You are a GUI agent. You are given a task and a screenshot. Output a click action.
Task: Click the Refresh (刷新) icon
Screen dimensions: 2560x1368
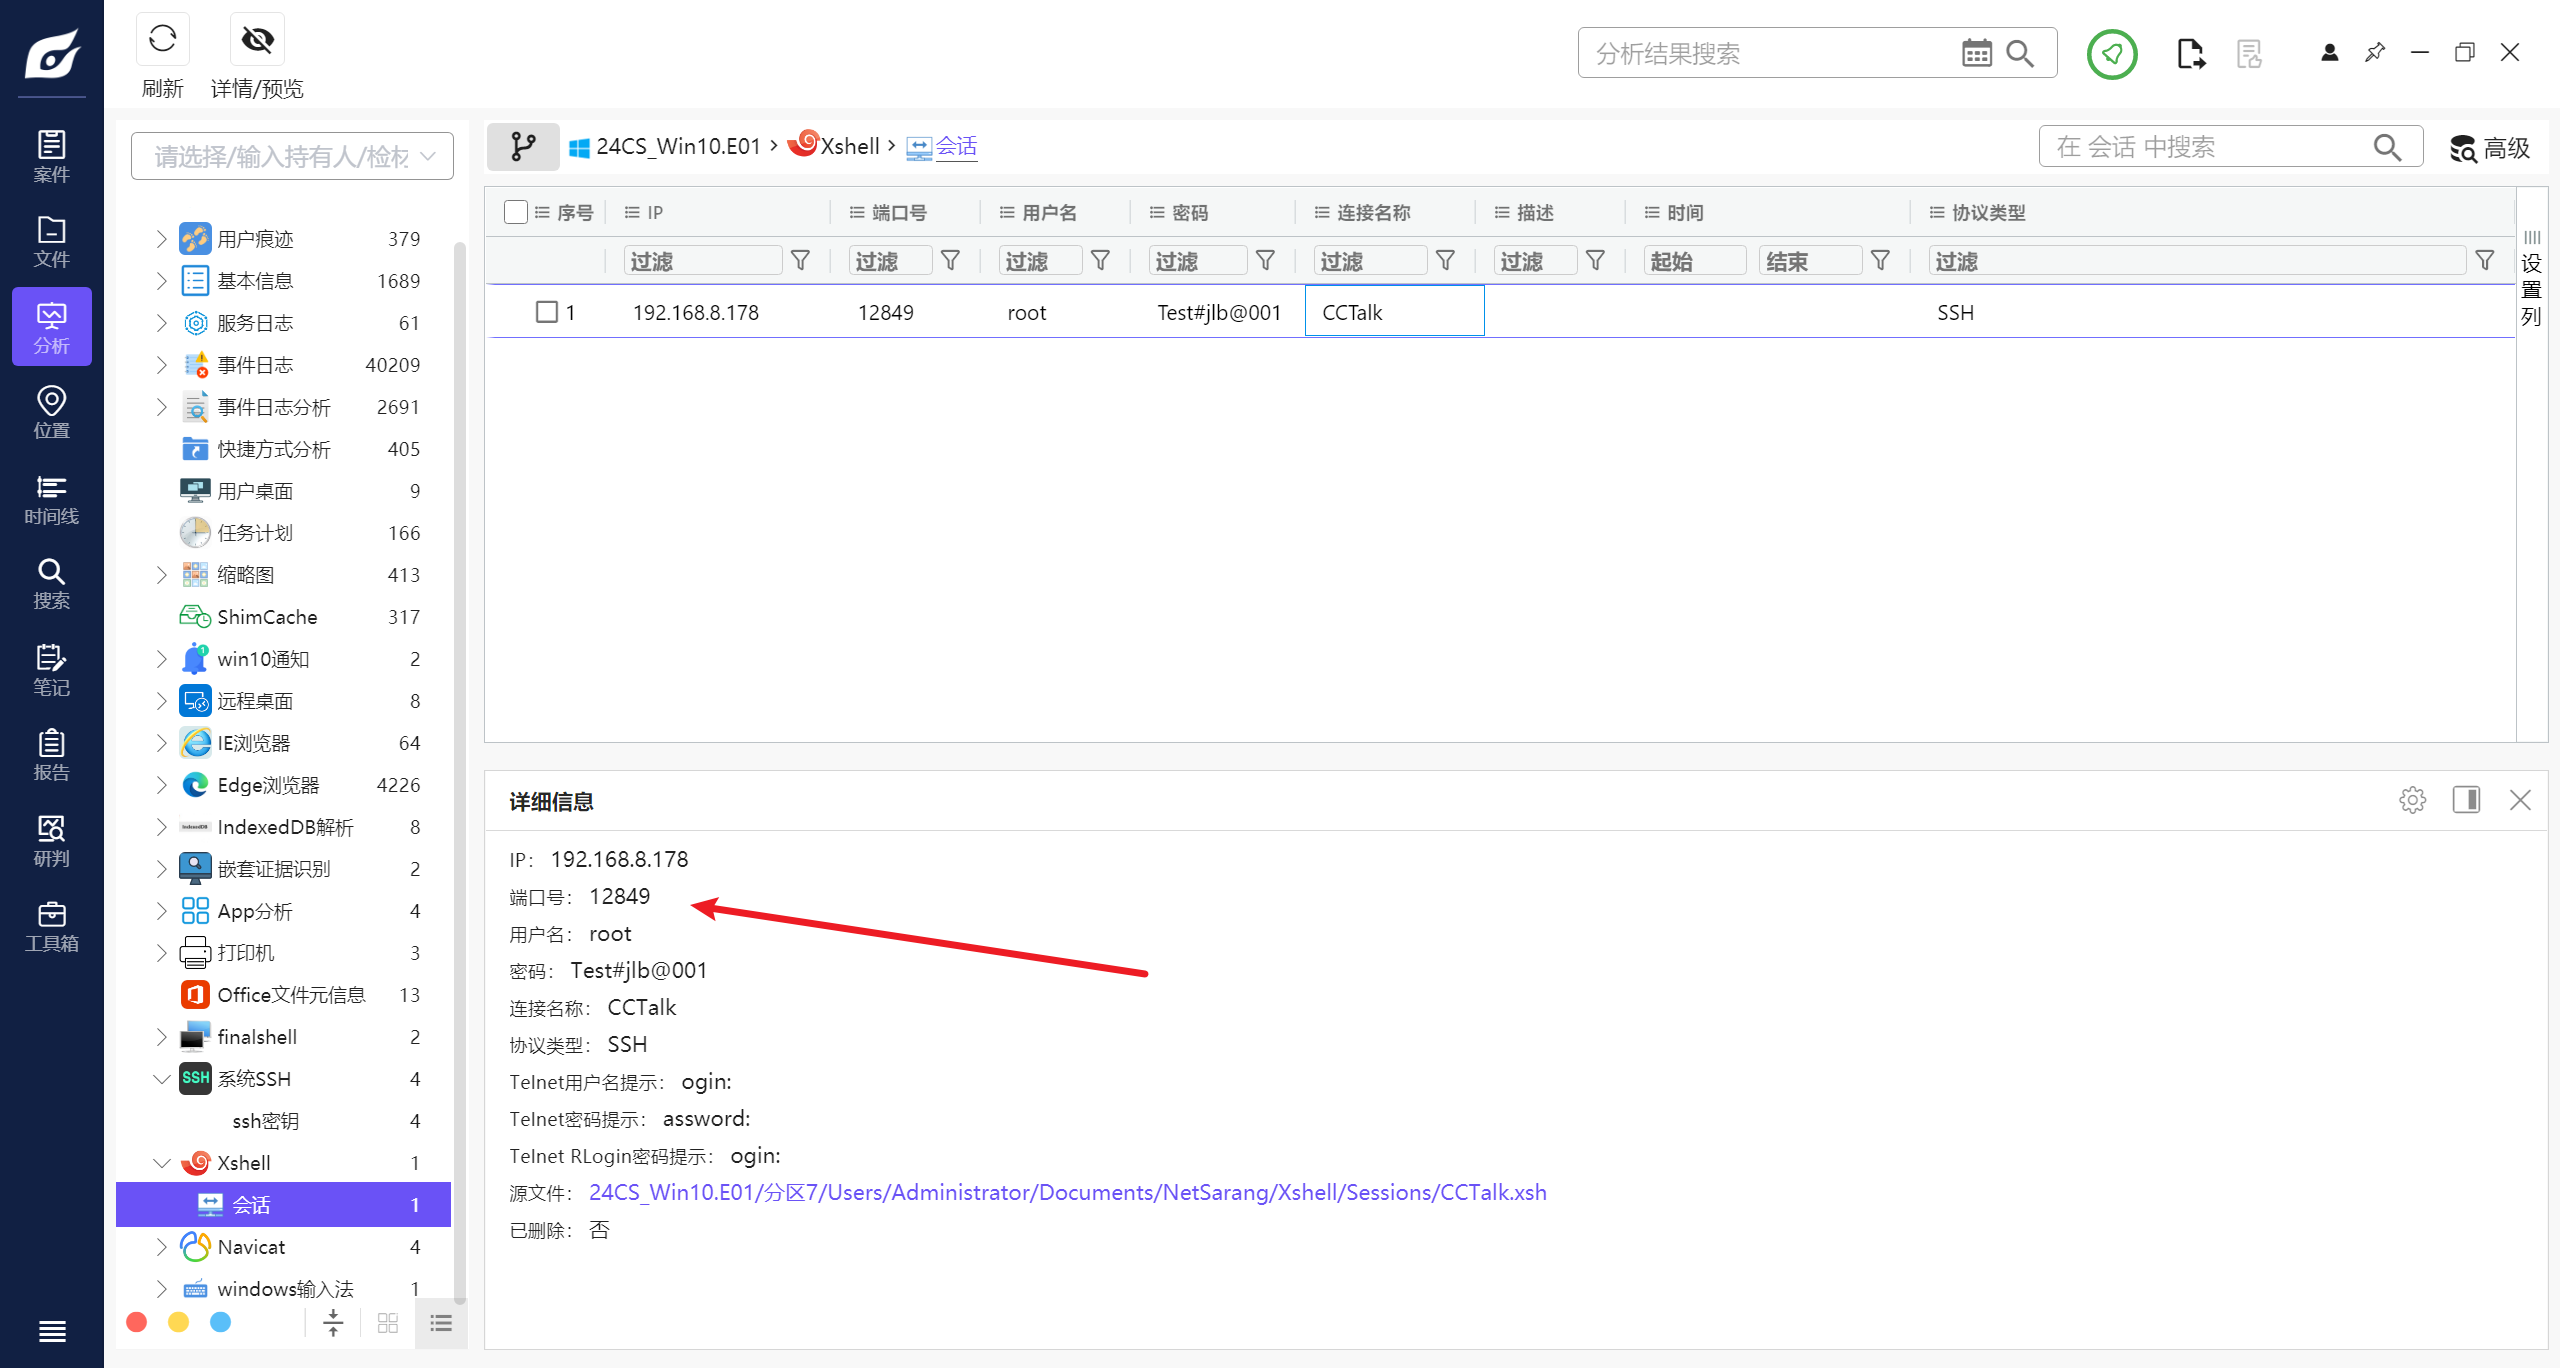pyautogui.click(x=162, y=40)
